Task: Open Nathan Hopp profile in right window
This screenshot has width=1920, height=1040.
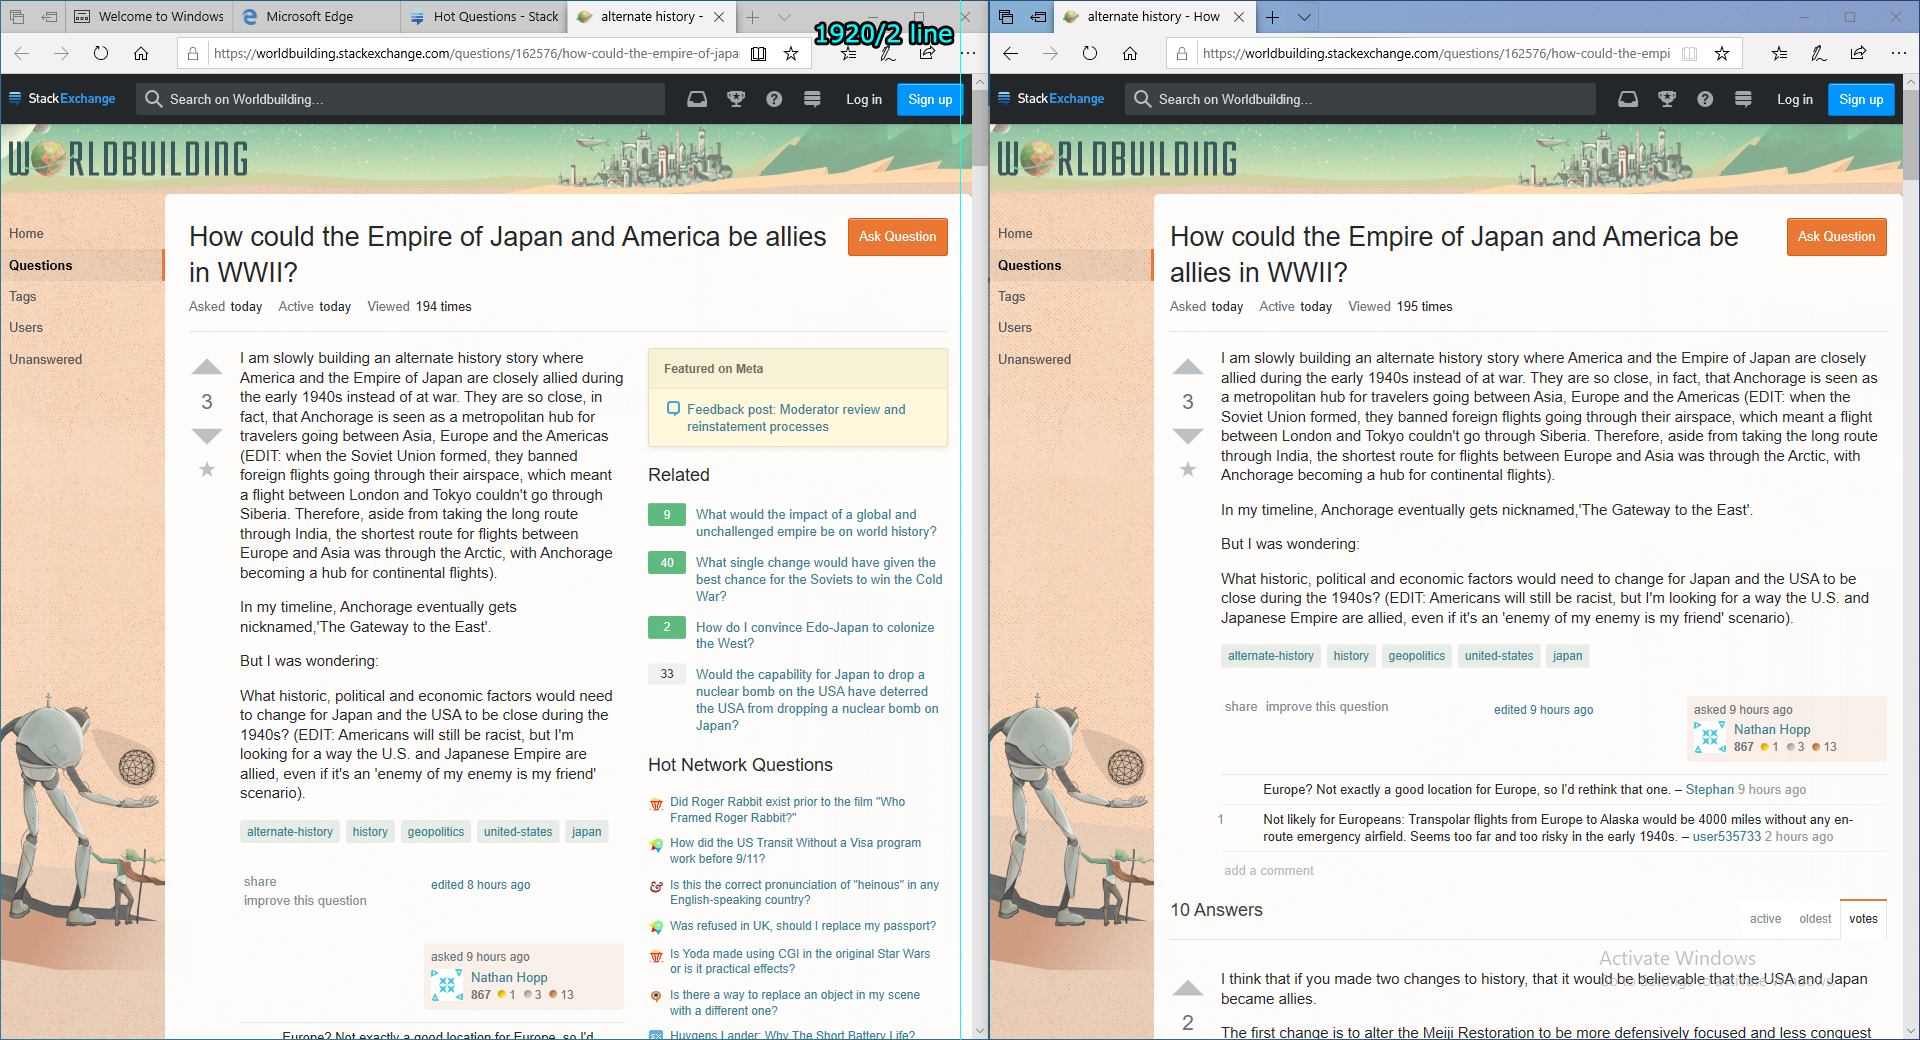Action: click(x=1772, y=730)
